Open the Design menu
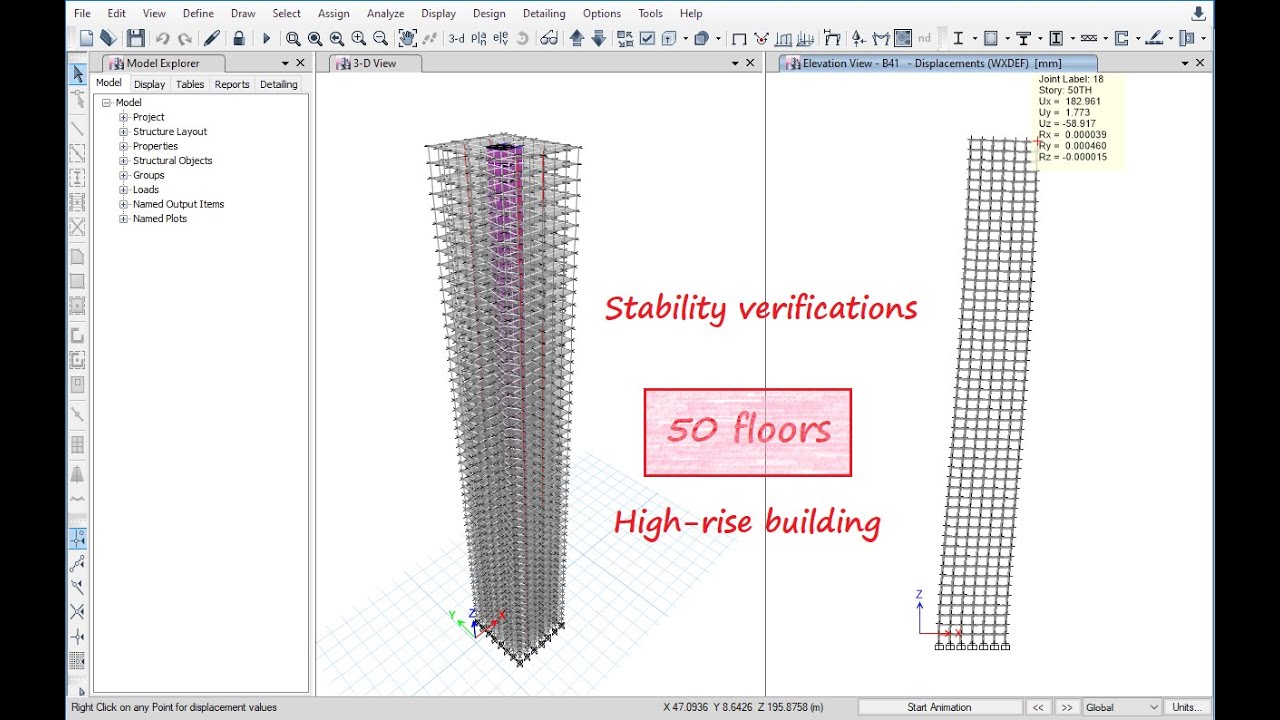This screenshot has width=1280, height=720. coord(489,13)
